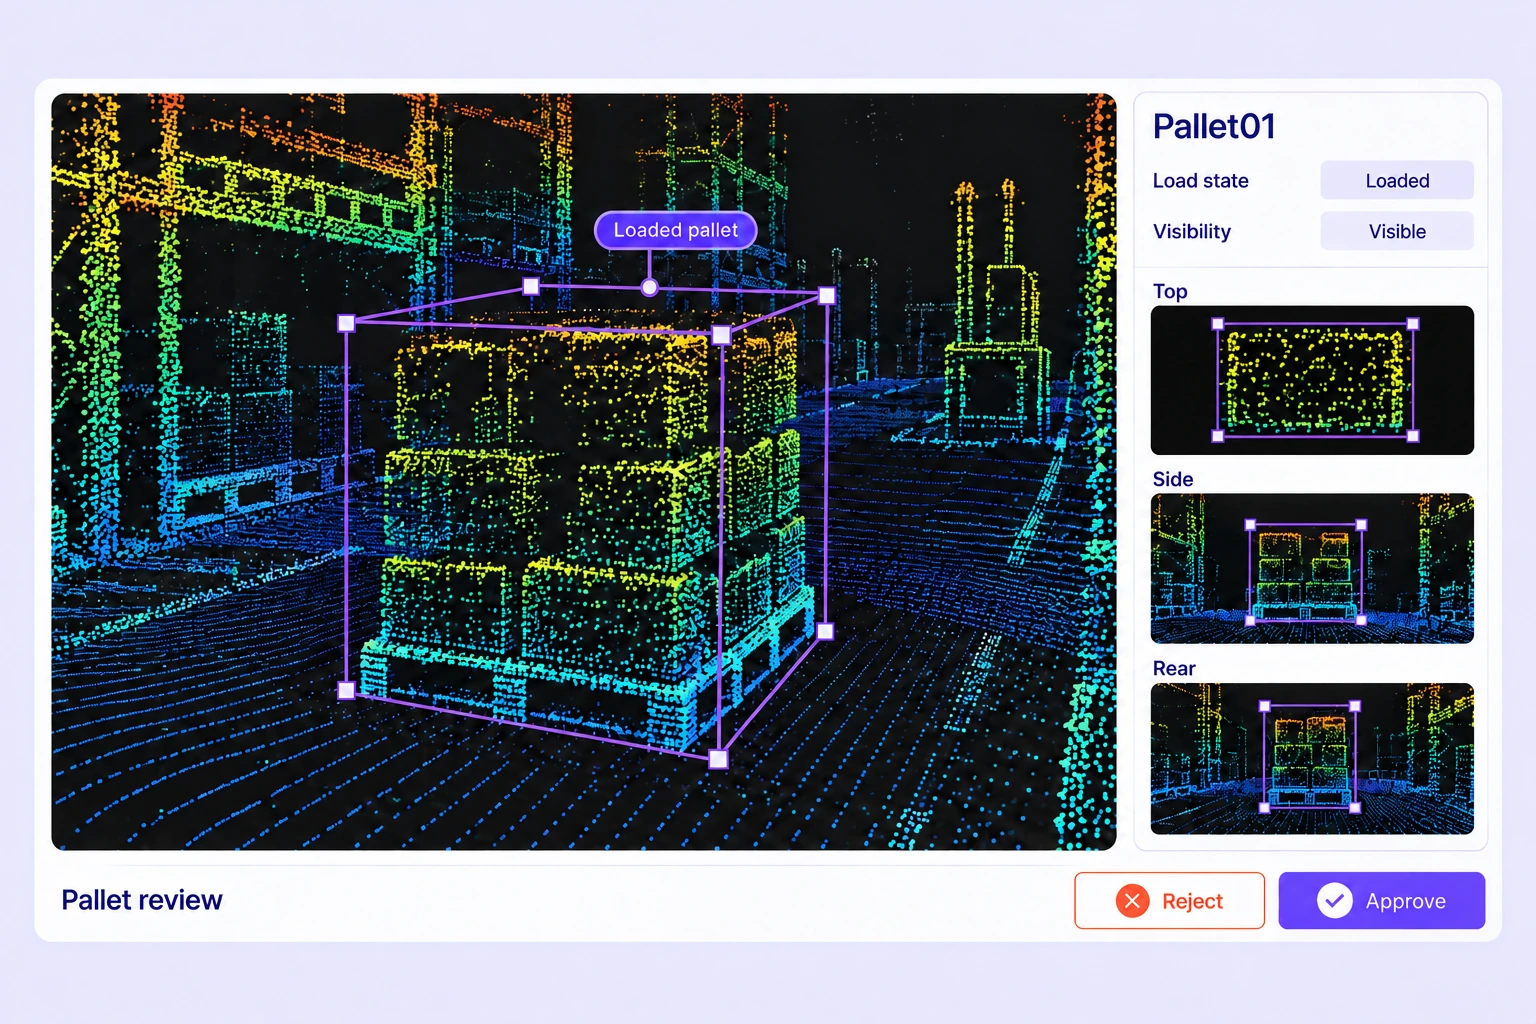This screenshot has height=1024, width=1536.
Task: Click the label anchor circle below the Loaded pallet tag
Action: (x=649, y=288)
